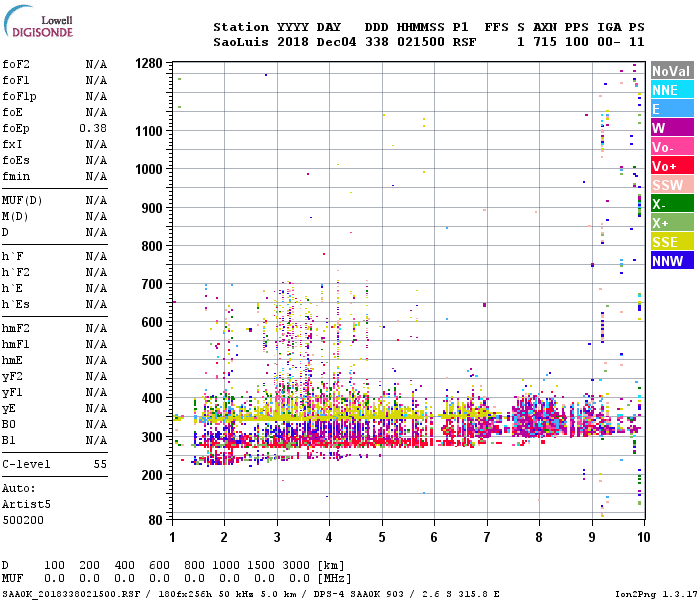Click the 6 MHz x-axis label
700x600 pixels.
[434, 537]
